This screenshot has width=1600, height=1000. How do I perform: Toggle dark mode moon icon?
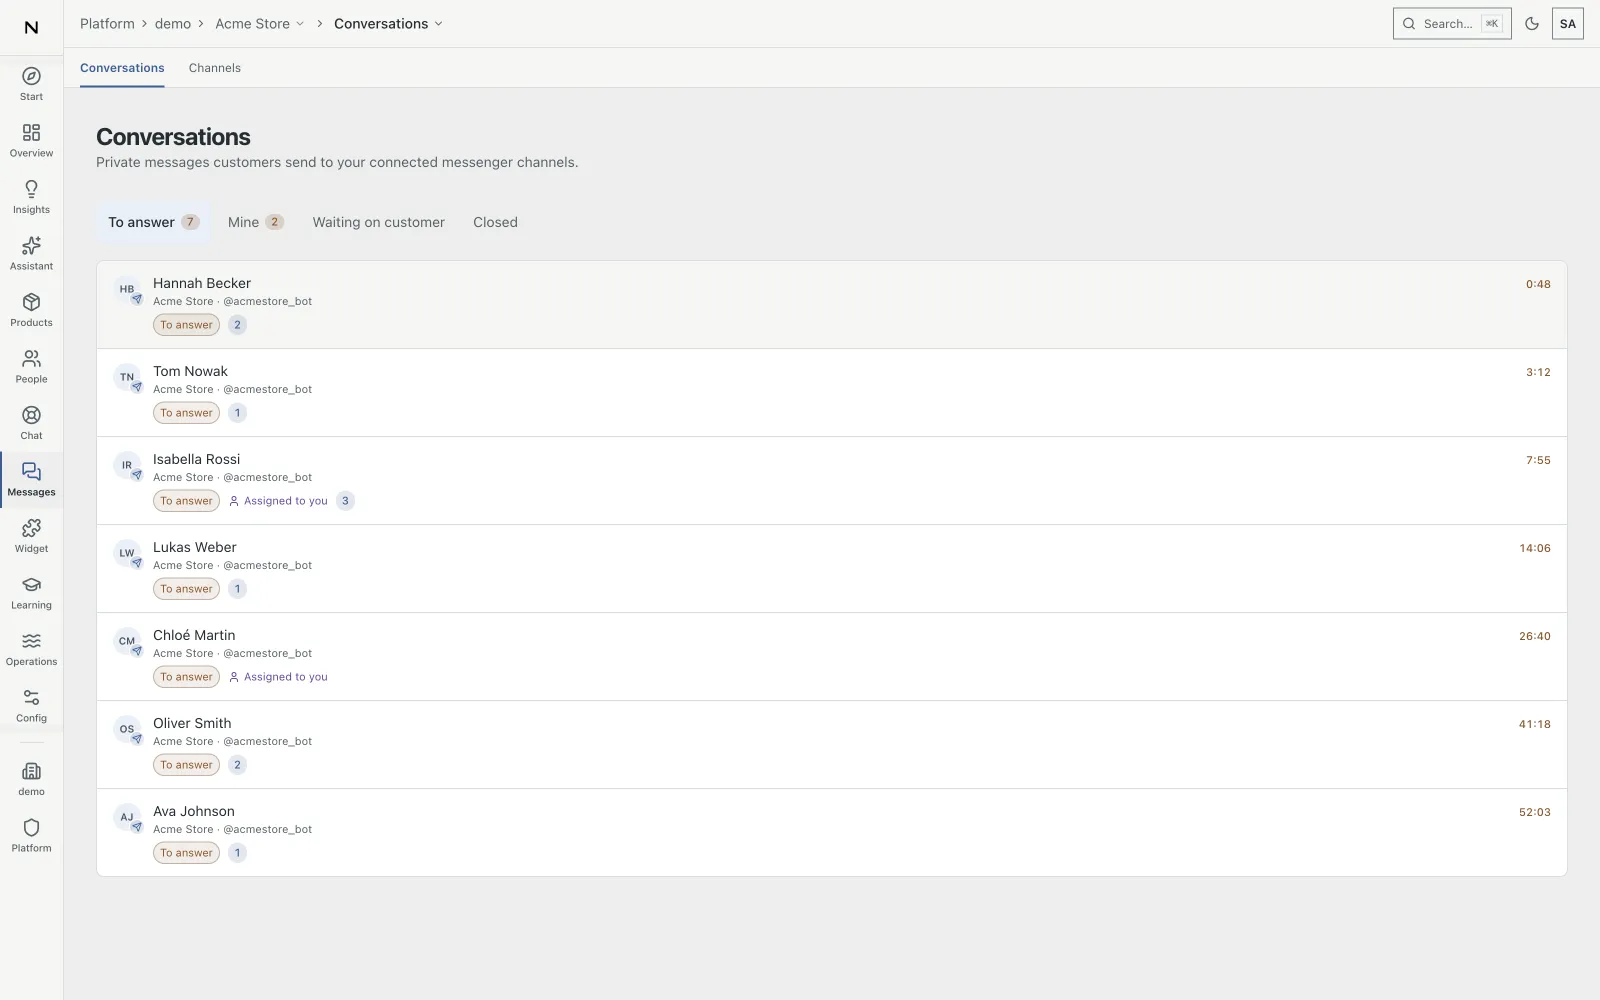point(1532,24)
